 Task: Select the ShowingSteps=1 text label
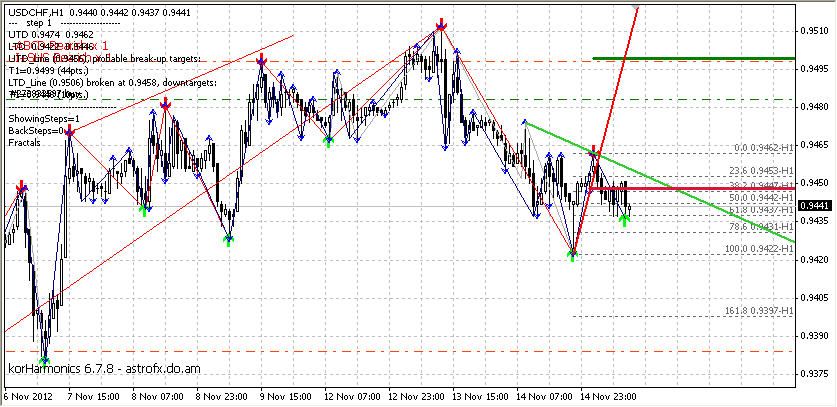click(44, 119)
